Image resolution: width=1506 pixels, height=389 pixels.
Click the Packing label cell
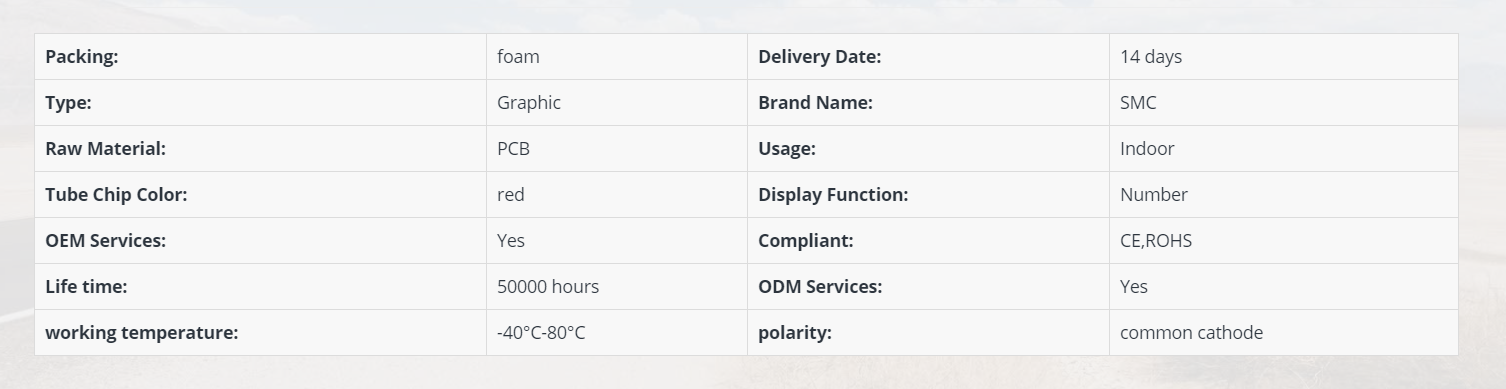(x=260, y=57)
